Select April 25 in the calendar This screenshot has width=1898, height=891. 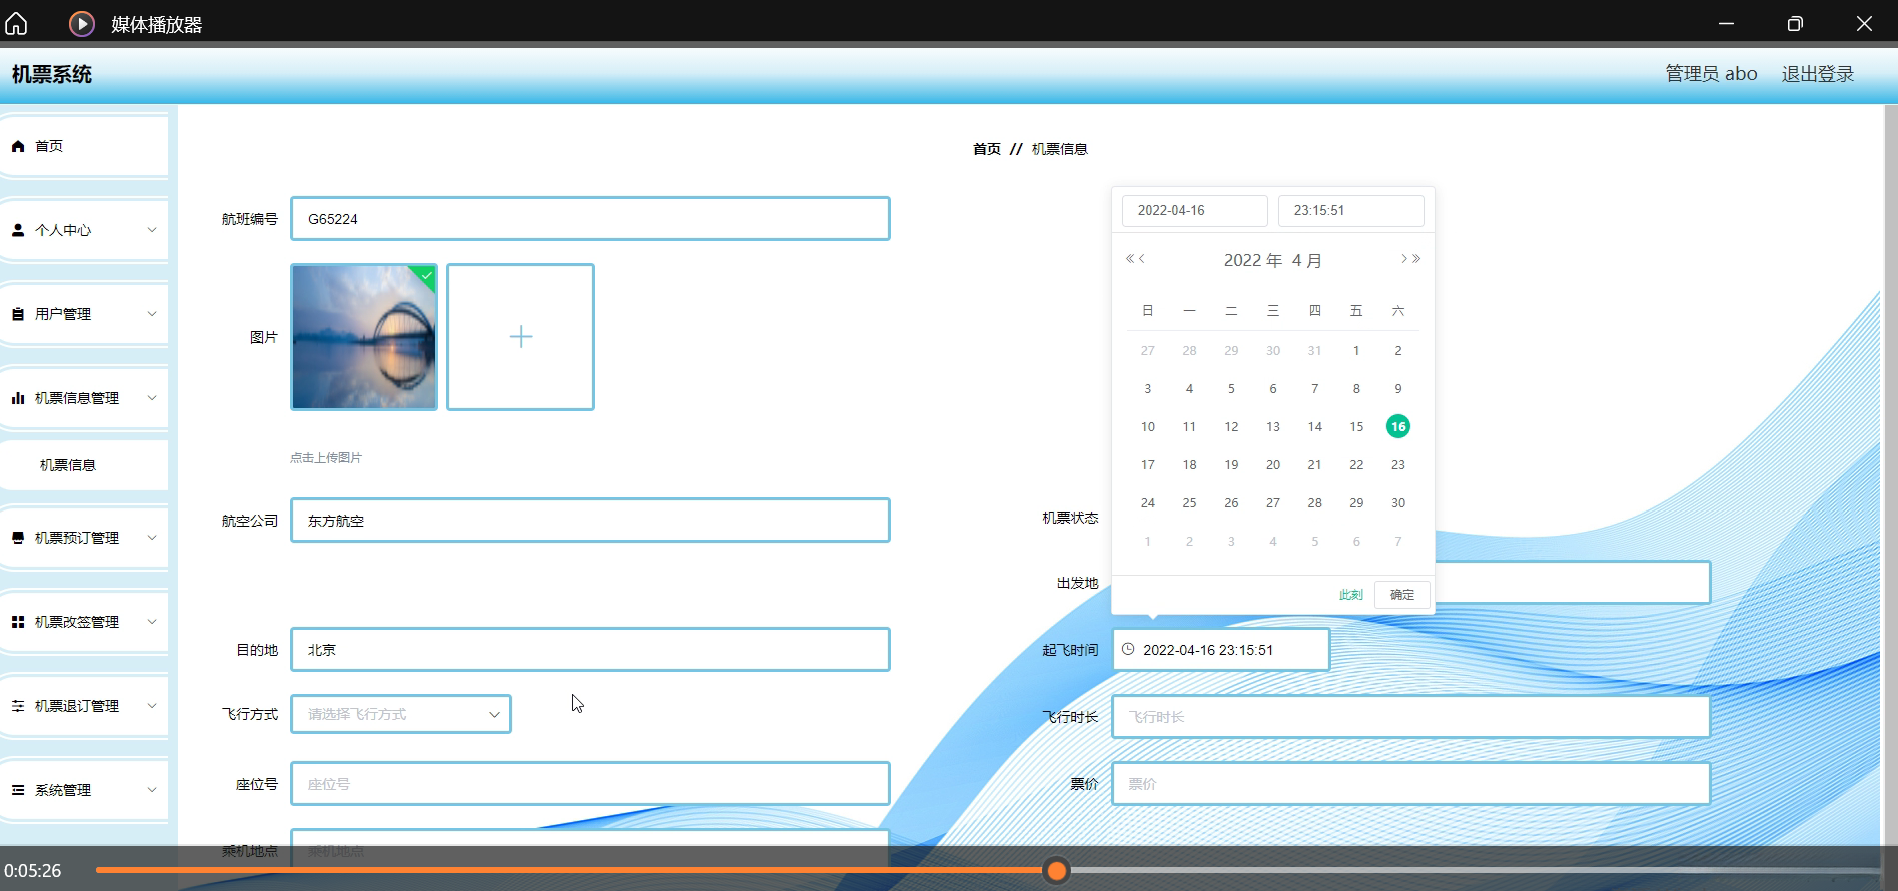coord(1189,503)
